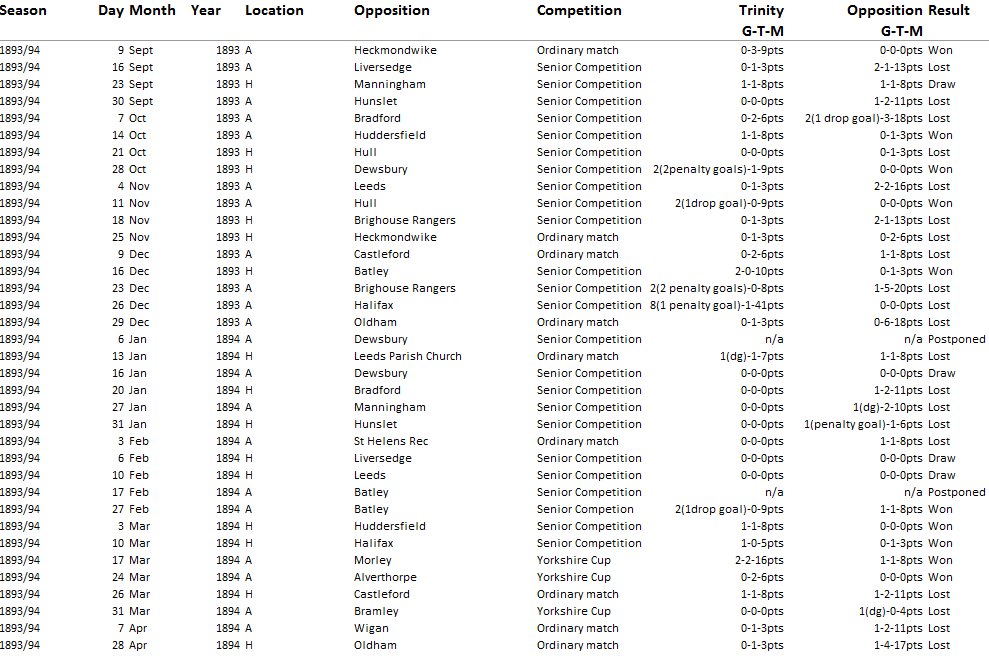This screenshot has width=989, height=656.
Task: Click the Trinity column header
Action: click(x=761, y=11)
